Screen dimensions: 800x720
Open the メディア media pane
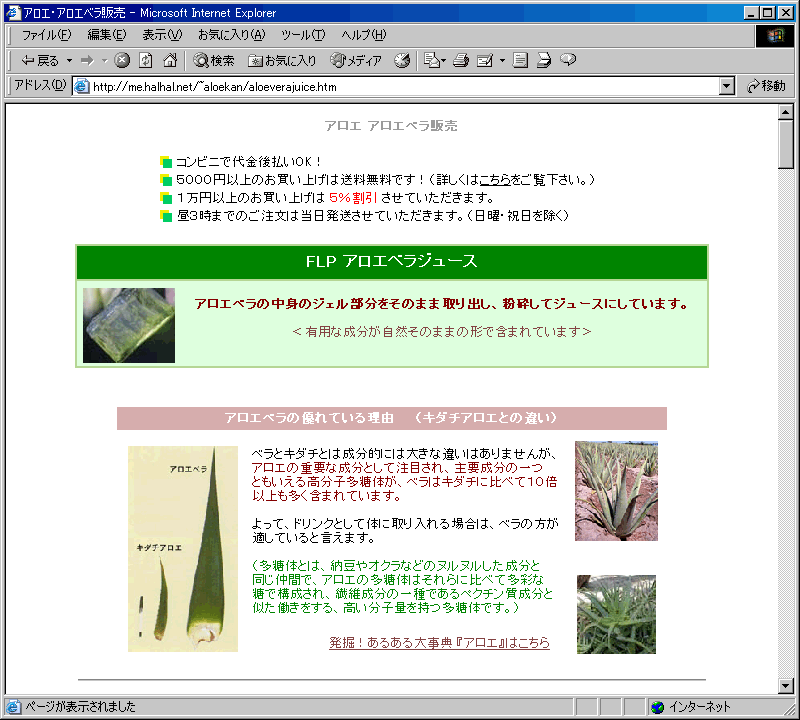click(x=356, y=61)
